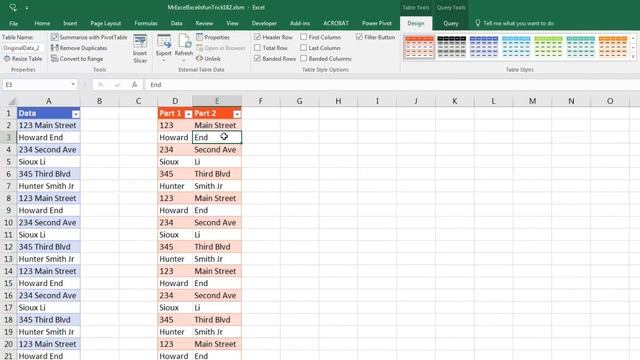Click Resize Table button

click(23, 59)
